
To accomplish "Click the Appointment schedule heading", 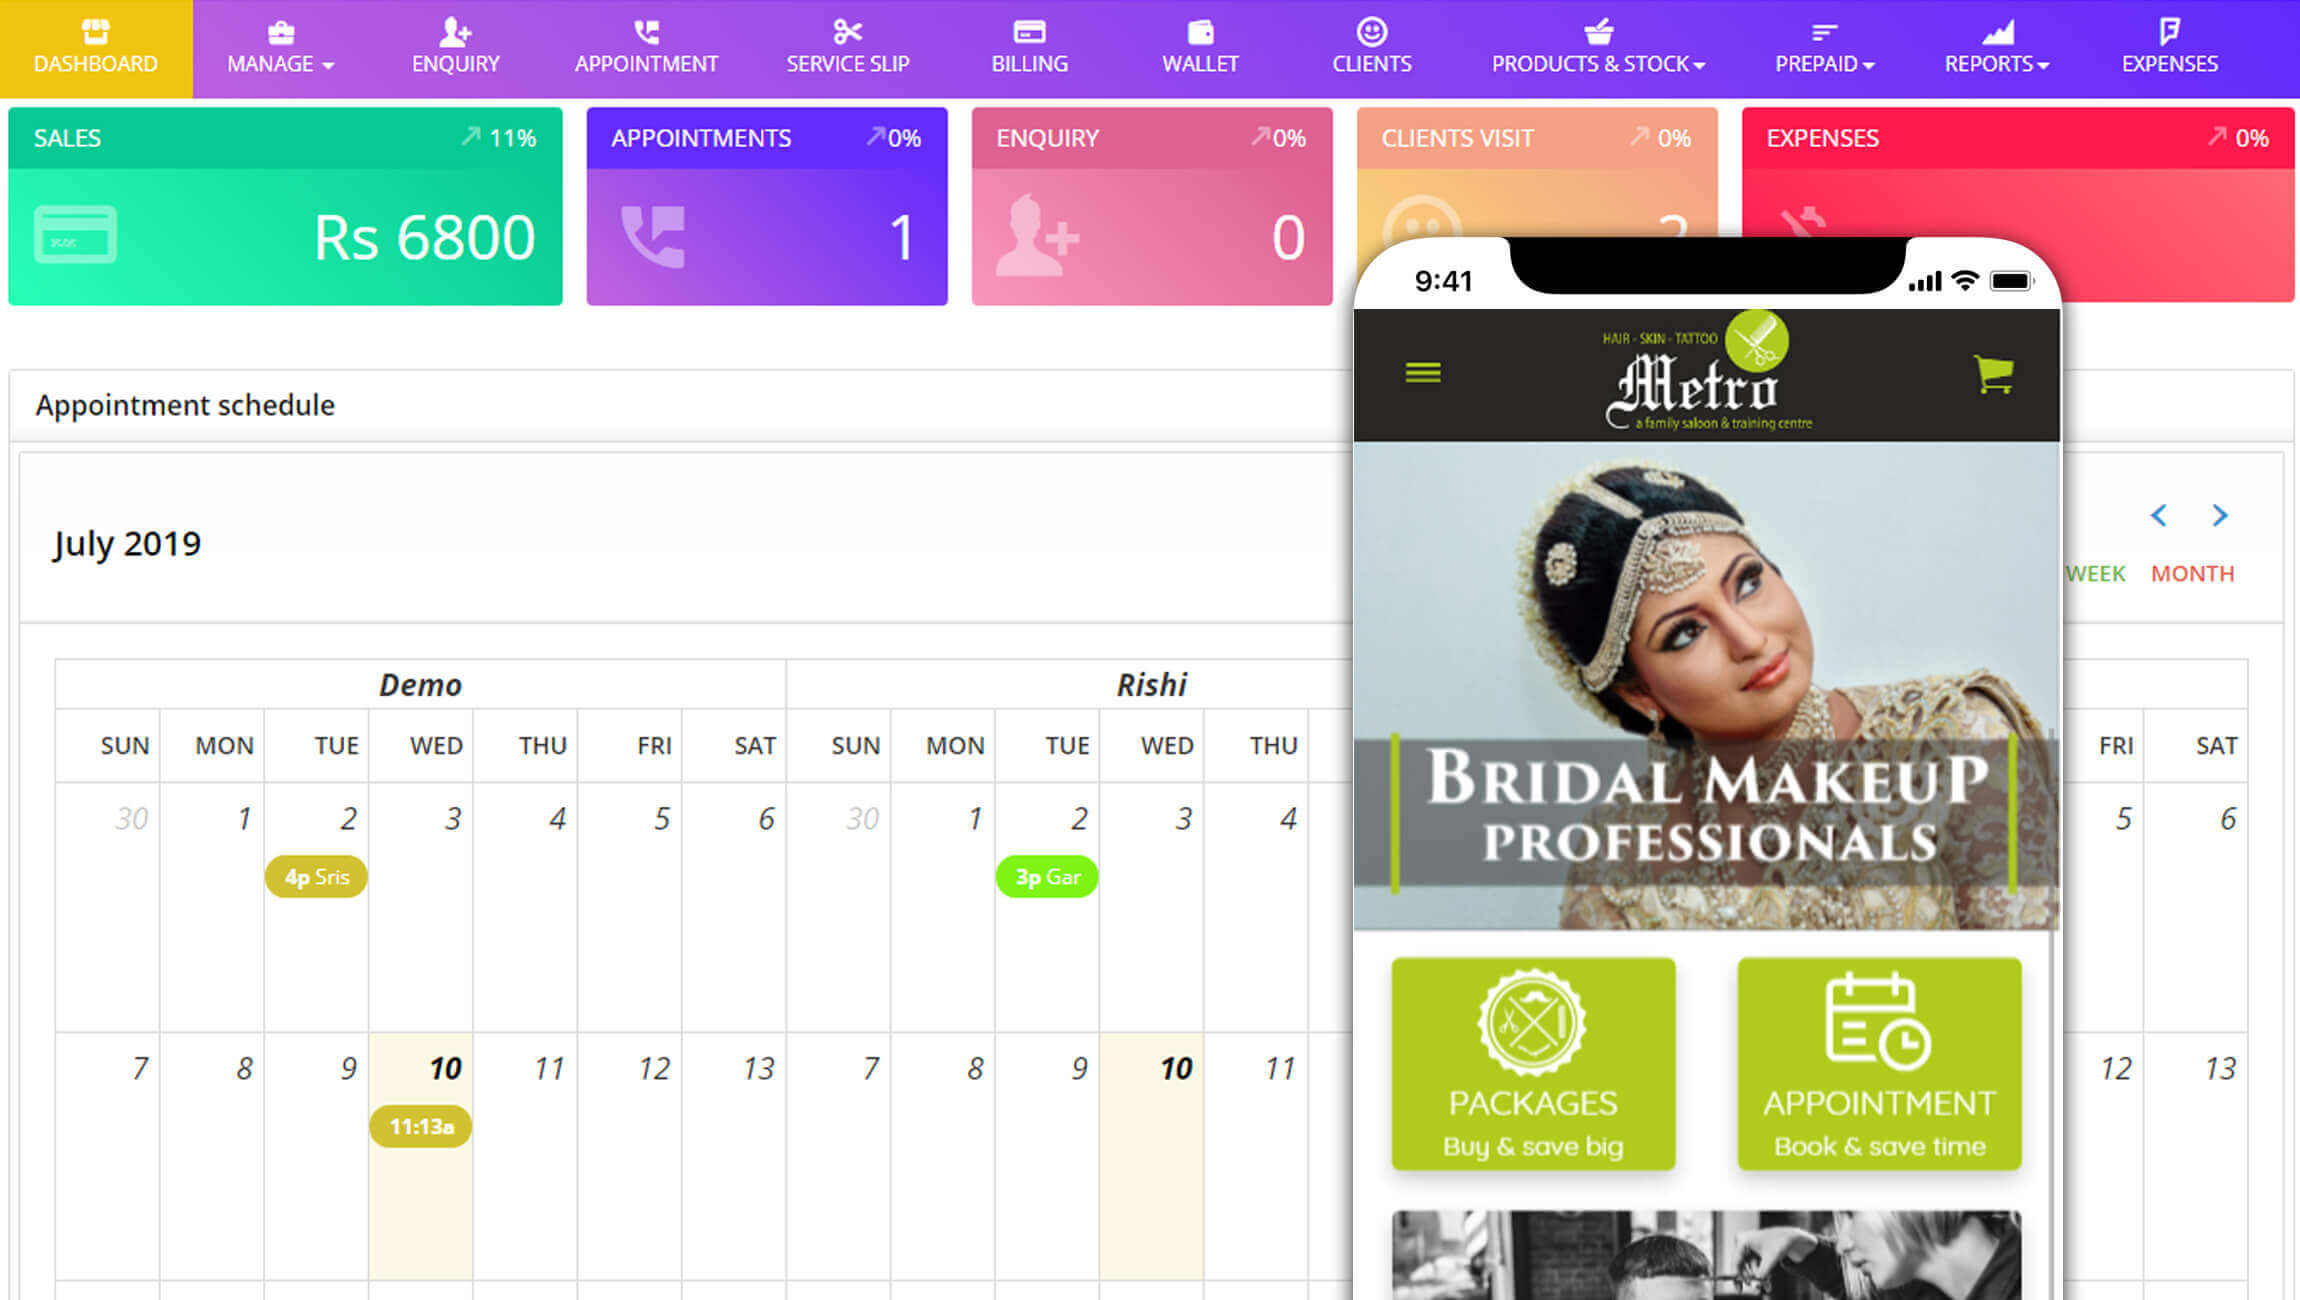I will pyautogui.click(x=185, y=405).
